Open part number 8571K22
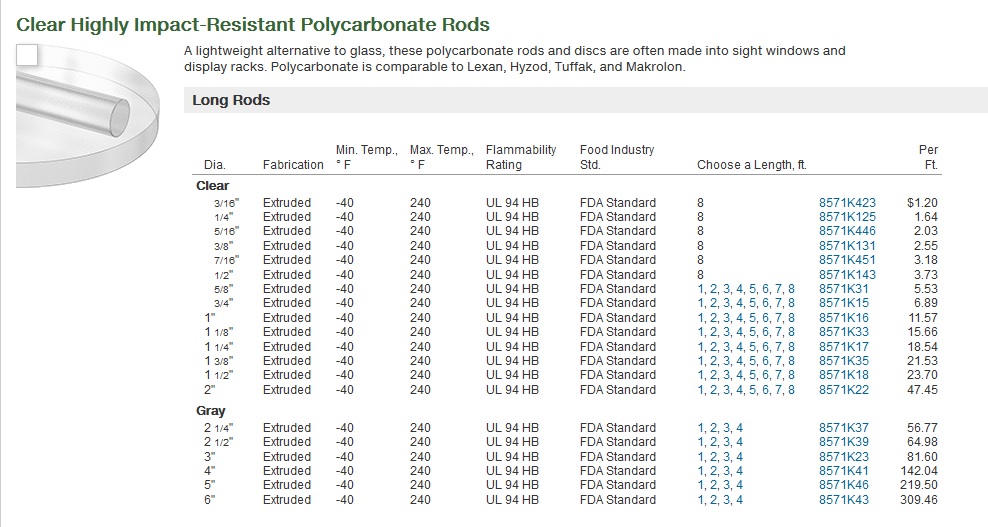Image resolution: width=988 pixels, height=527 pixels. [x=844, y=390]
